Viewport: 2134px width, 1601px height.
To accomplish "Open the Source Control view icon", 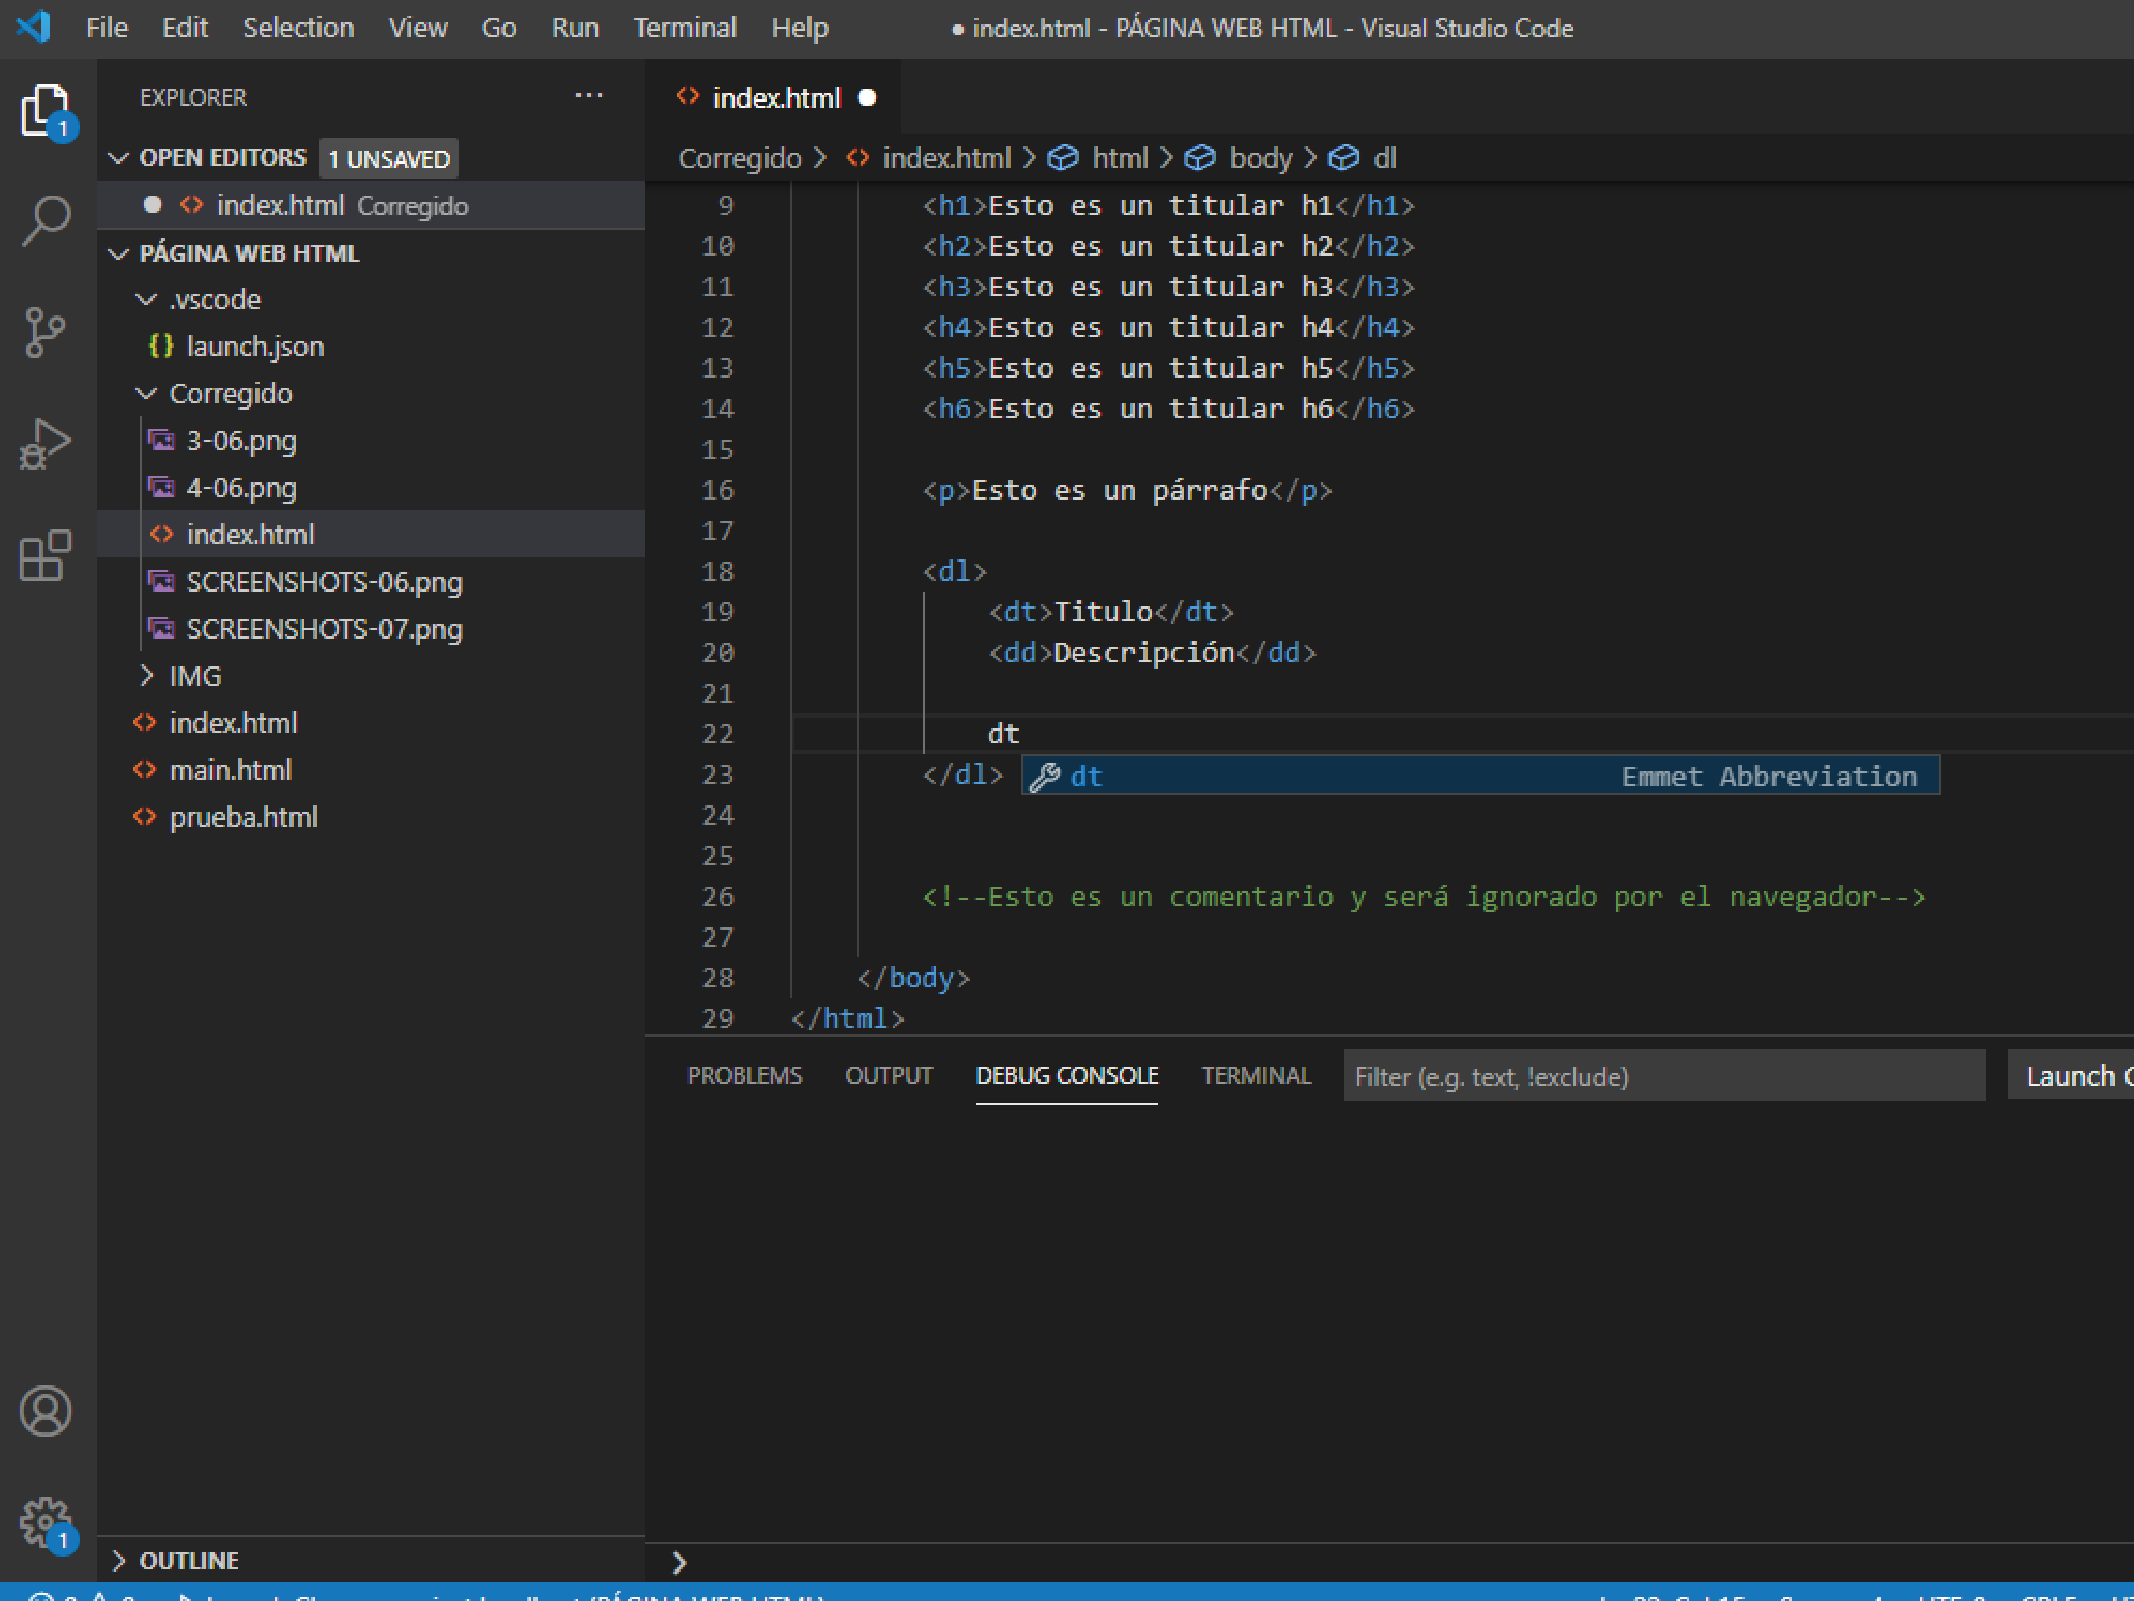I will coord(45,332).
